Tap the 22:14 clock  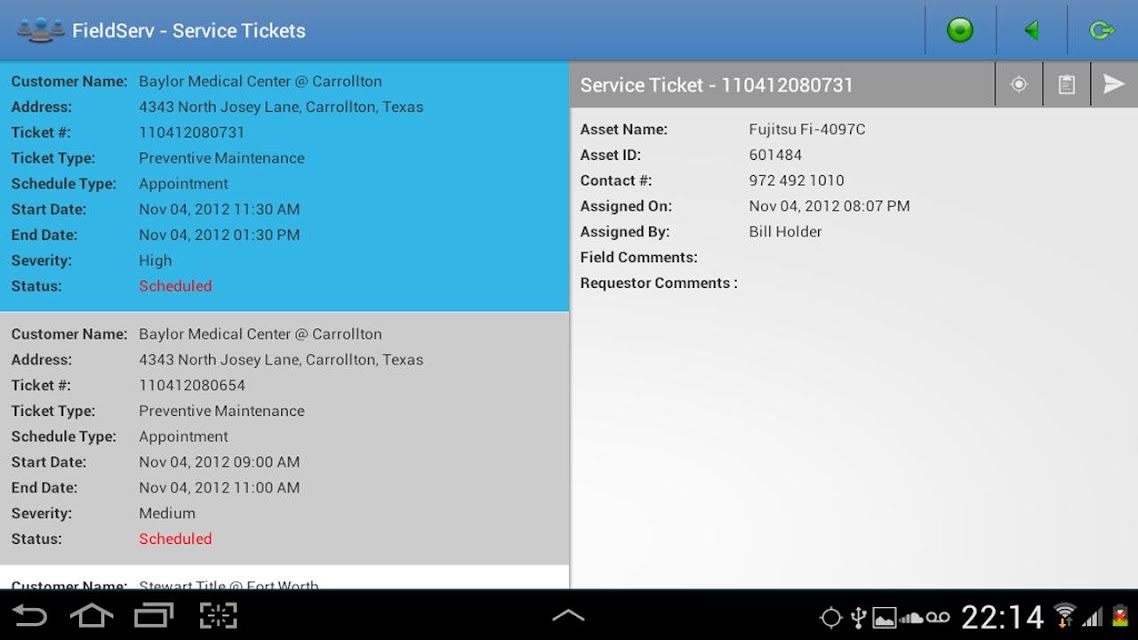(x=1002, y=618)
